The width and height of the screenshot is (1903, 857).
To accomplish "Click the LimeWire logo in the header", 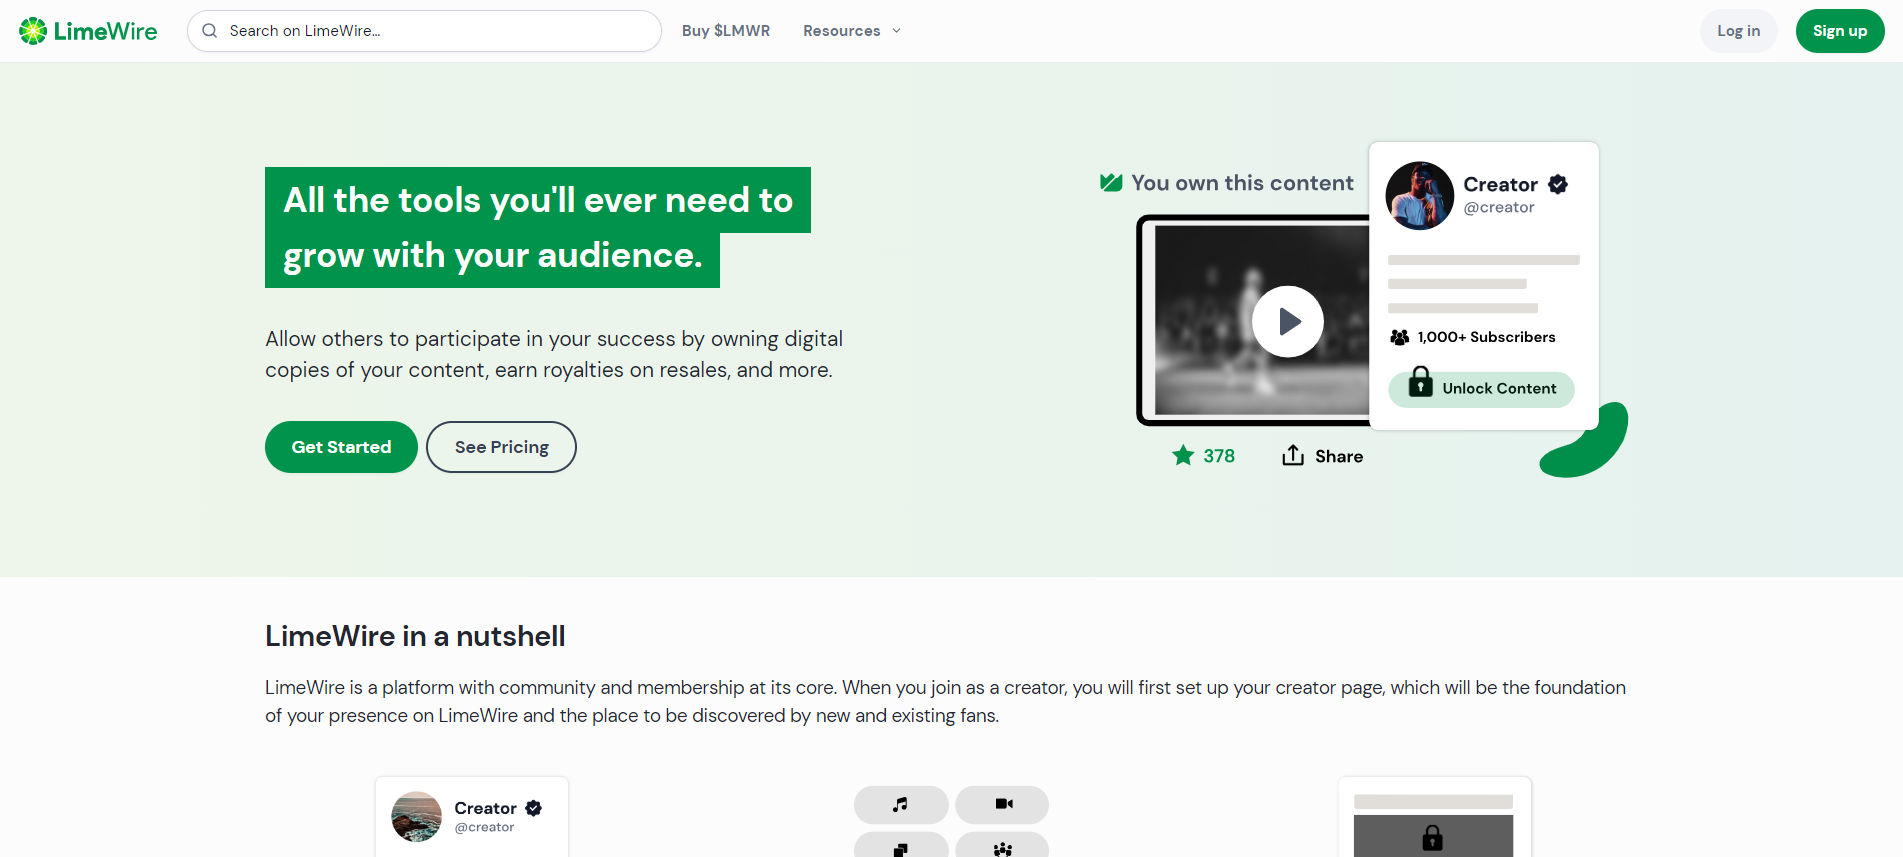I will (88, 31).
